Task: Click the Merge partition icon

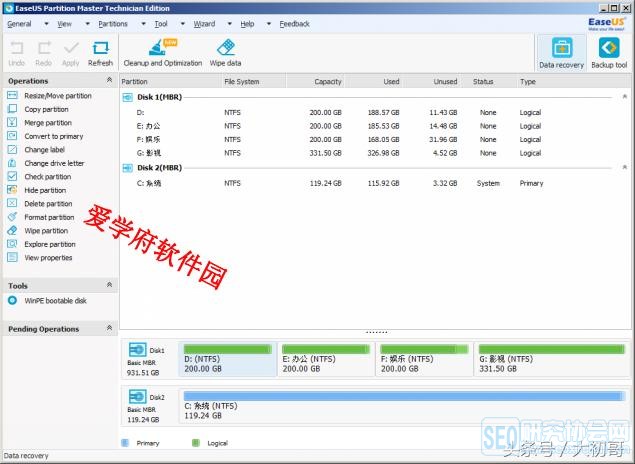Action: [x=13, y=122]
